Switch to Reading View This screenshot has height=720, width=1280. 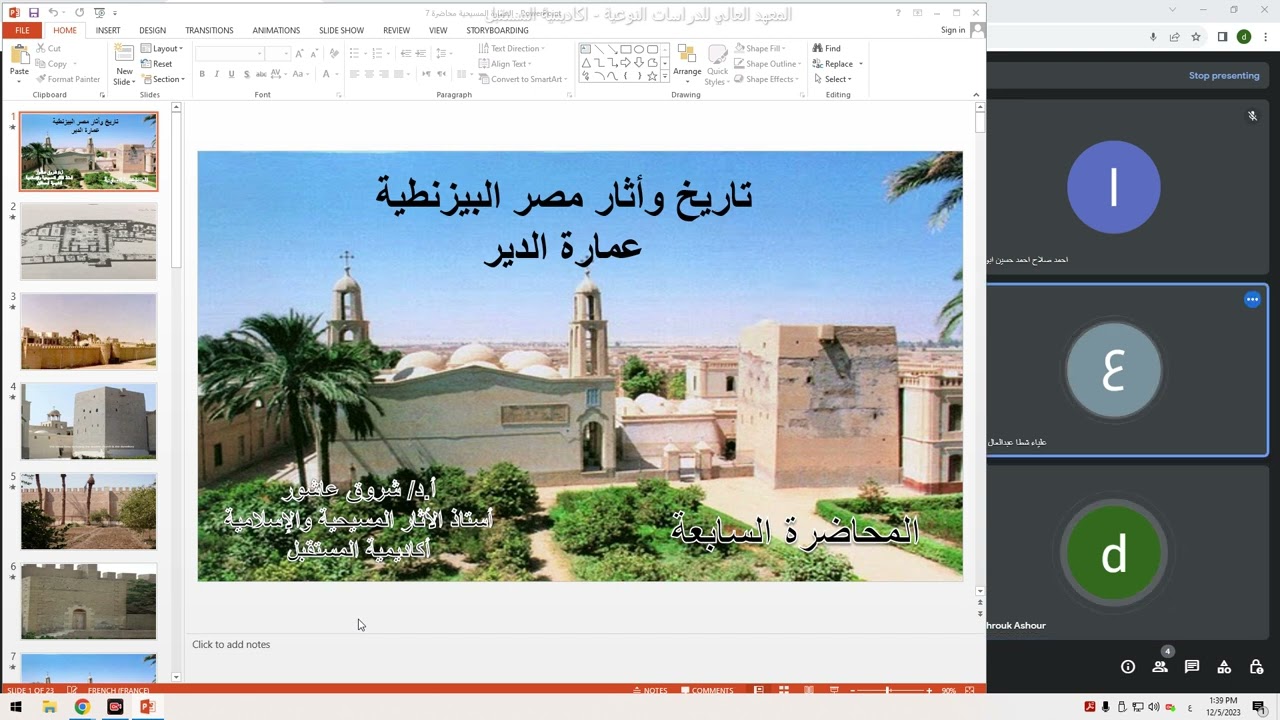click(x=809, y=690)
